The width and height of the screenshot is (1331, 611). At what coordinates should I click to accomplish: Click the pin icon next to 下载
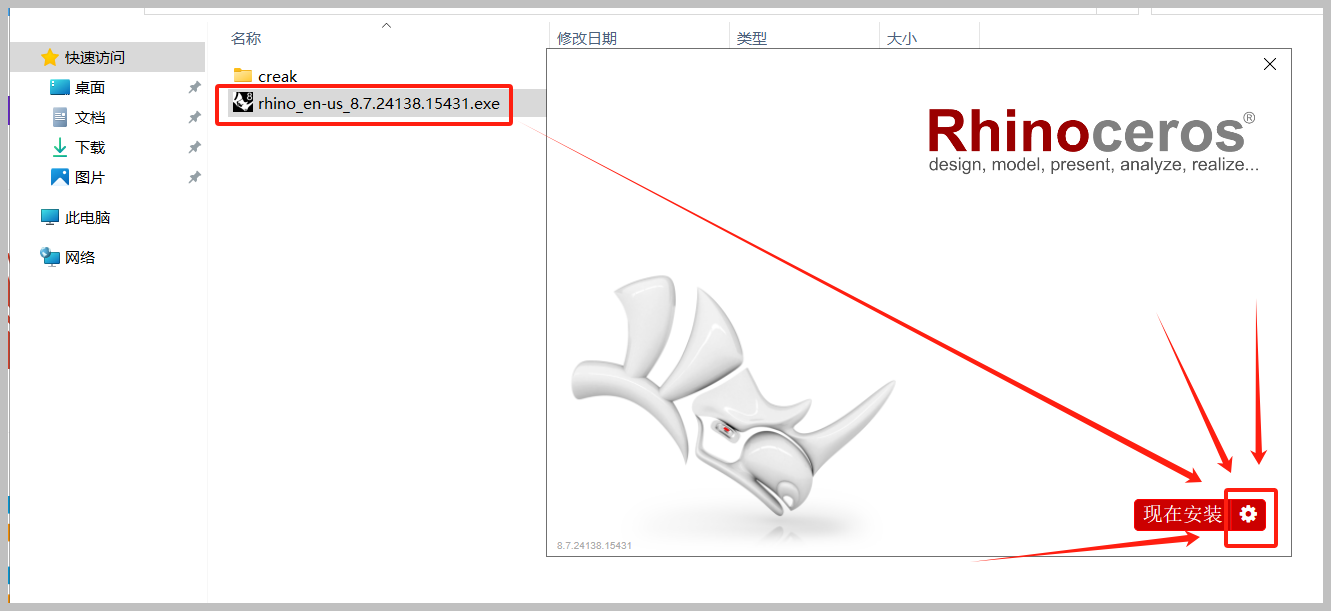pyautogui.click(x=194, y=148)
